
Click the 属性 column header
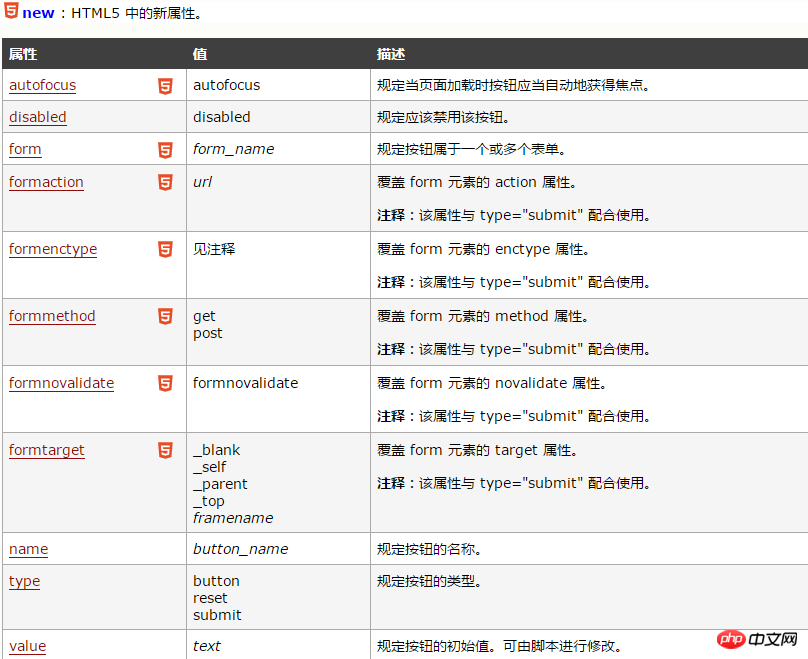[23, 54]
